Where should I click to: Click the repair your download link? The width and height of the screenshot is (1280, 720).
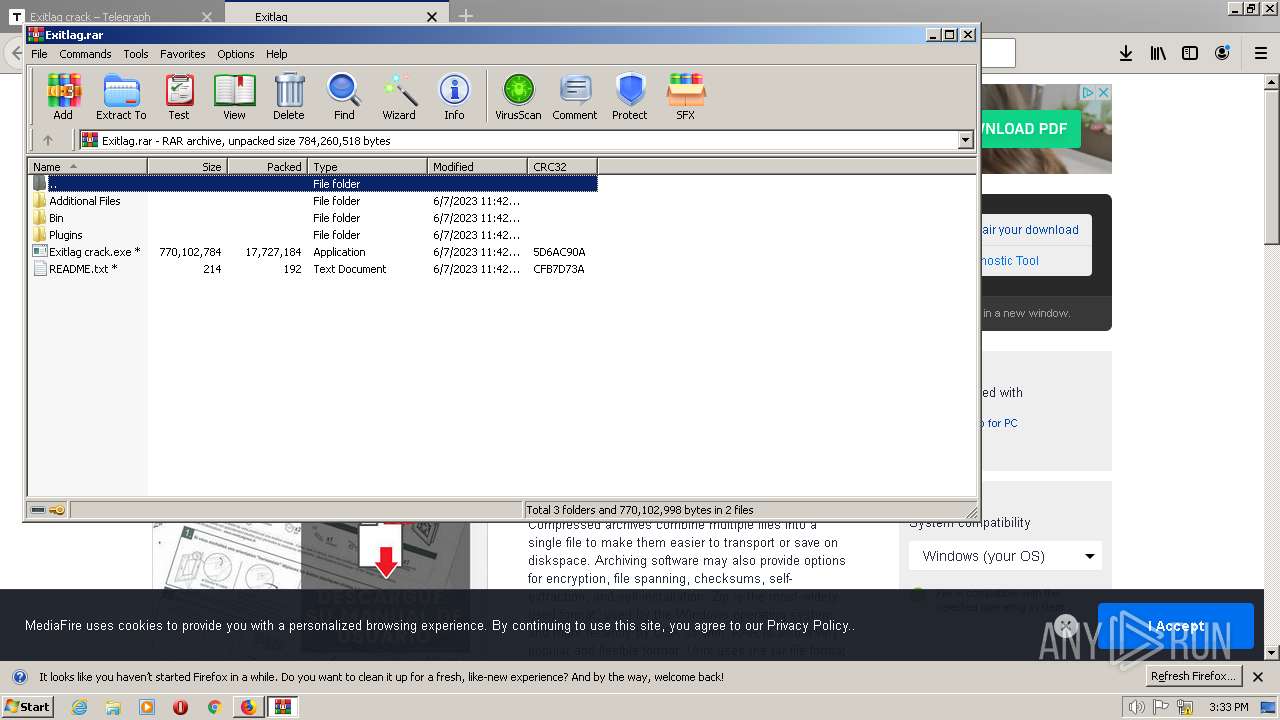point(1029,229)
